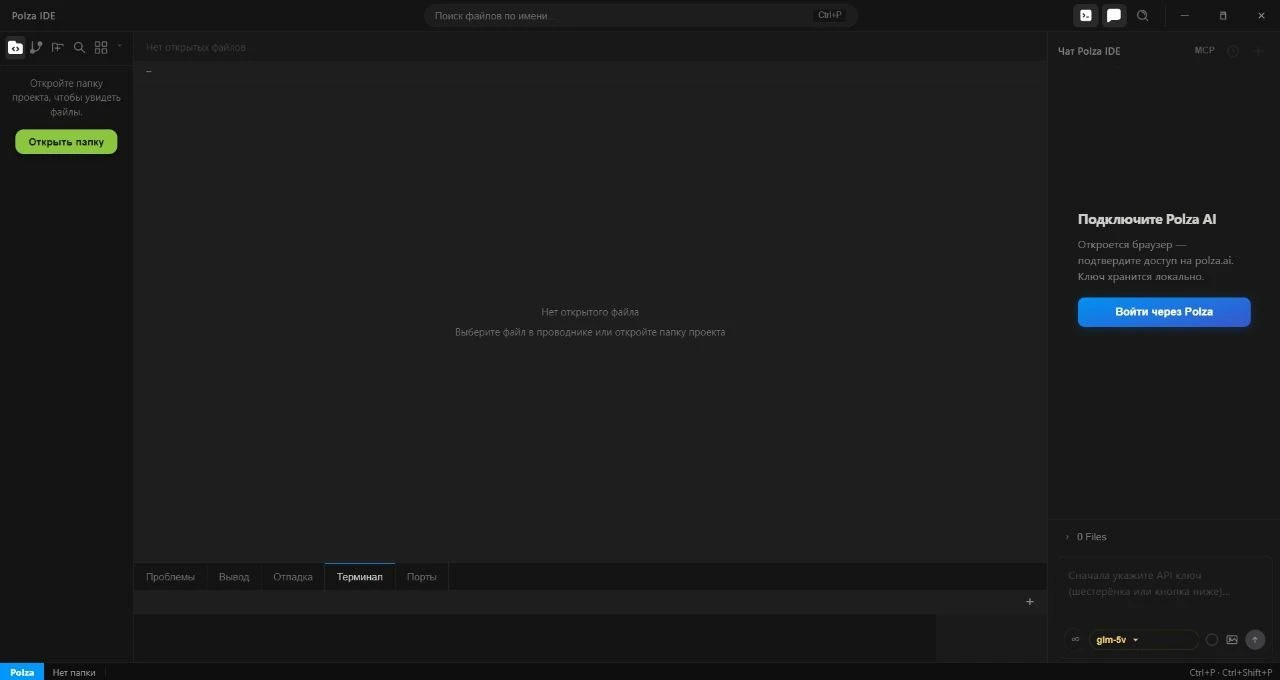This screenshot has height=680, width=1280.
Task: Toggle the chat panel icon in title bar
Action: pyautogui.click(x=1114, y=15)
